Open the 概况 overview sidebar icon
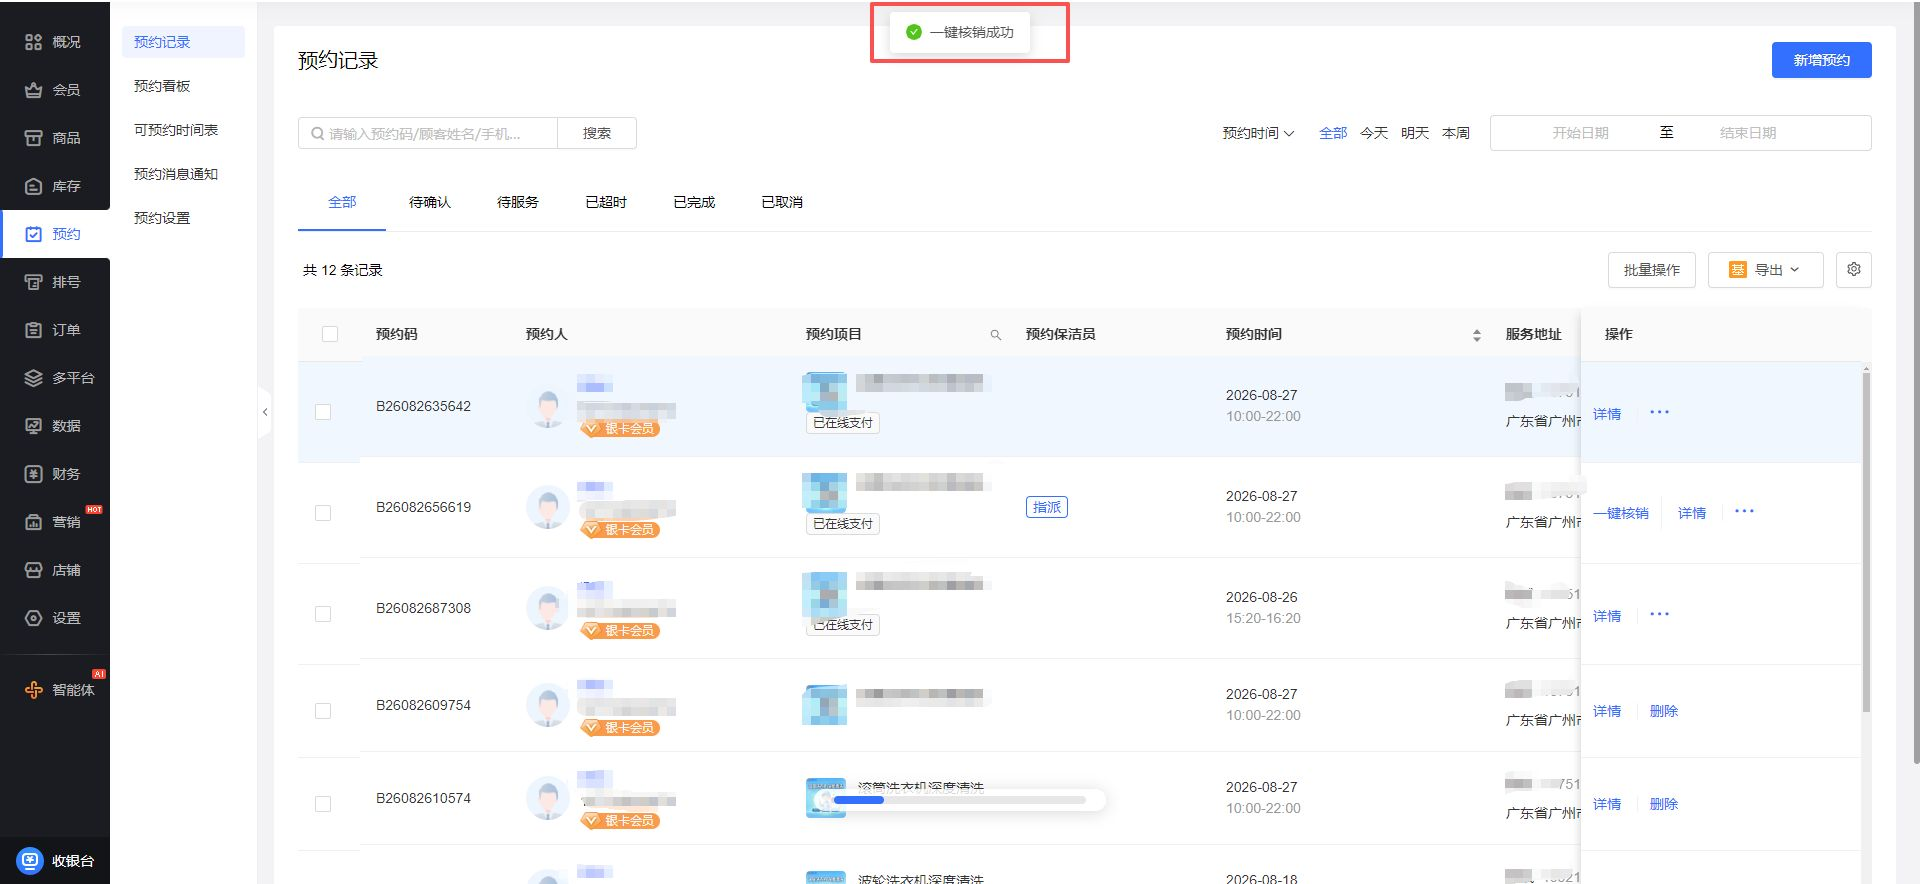This screenshot has height=884, width=1920. (x=33, y=42)
